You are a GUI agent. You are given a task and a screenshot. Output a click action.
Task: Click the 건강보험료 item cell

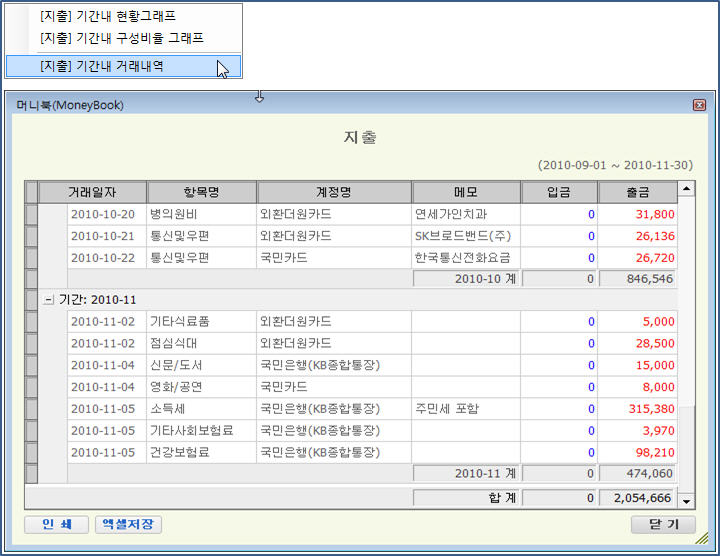pos(201,453)
